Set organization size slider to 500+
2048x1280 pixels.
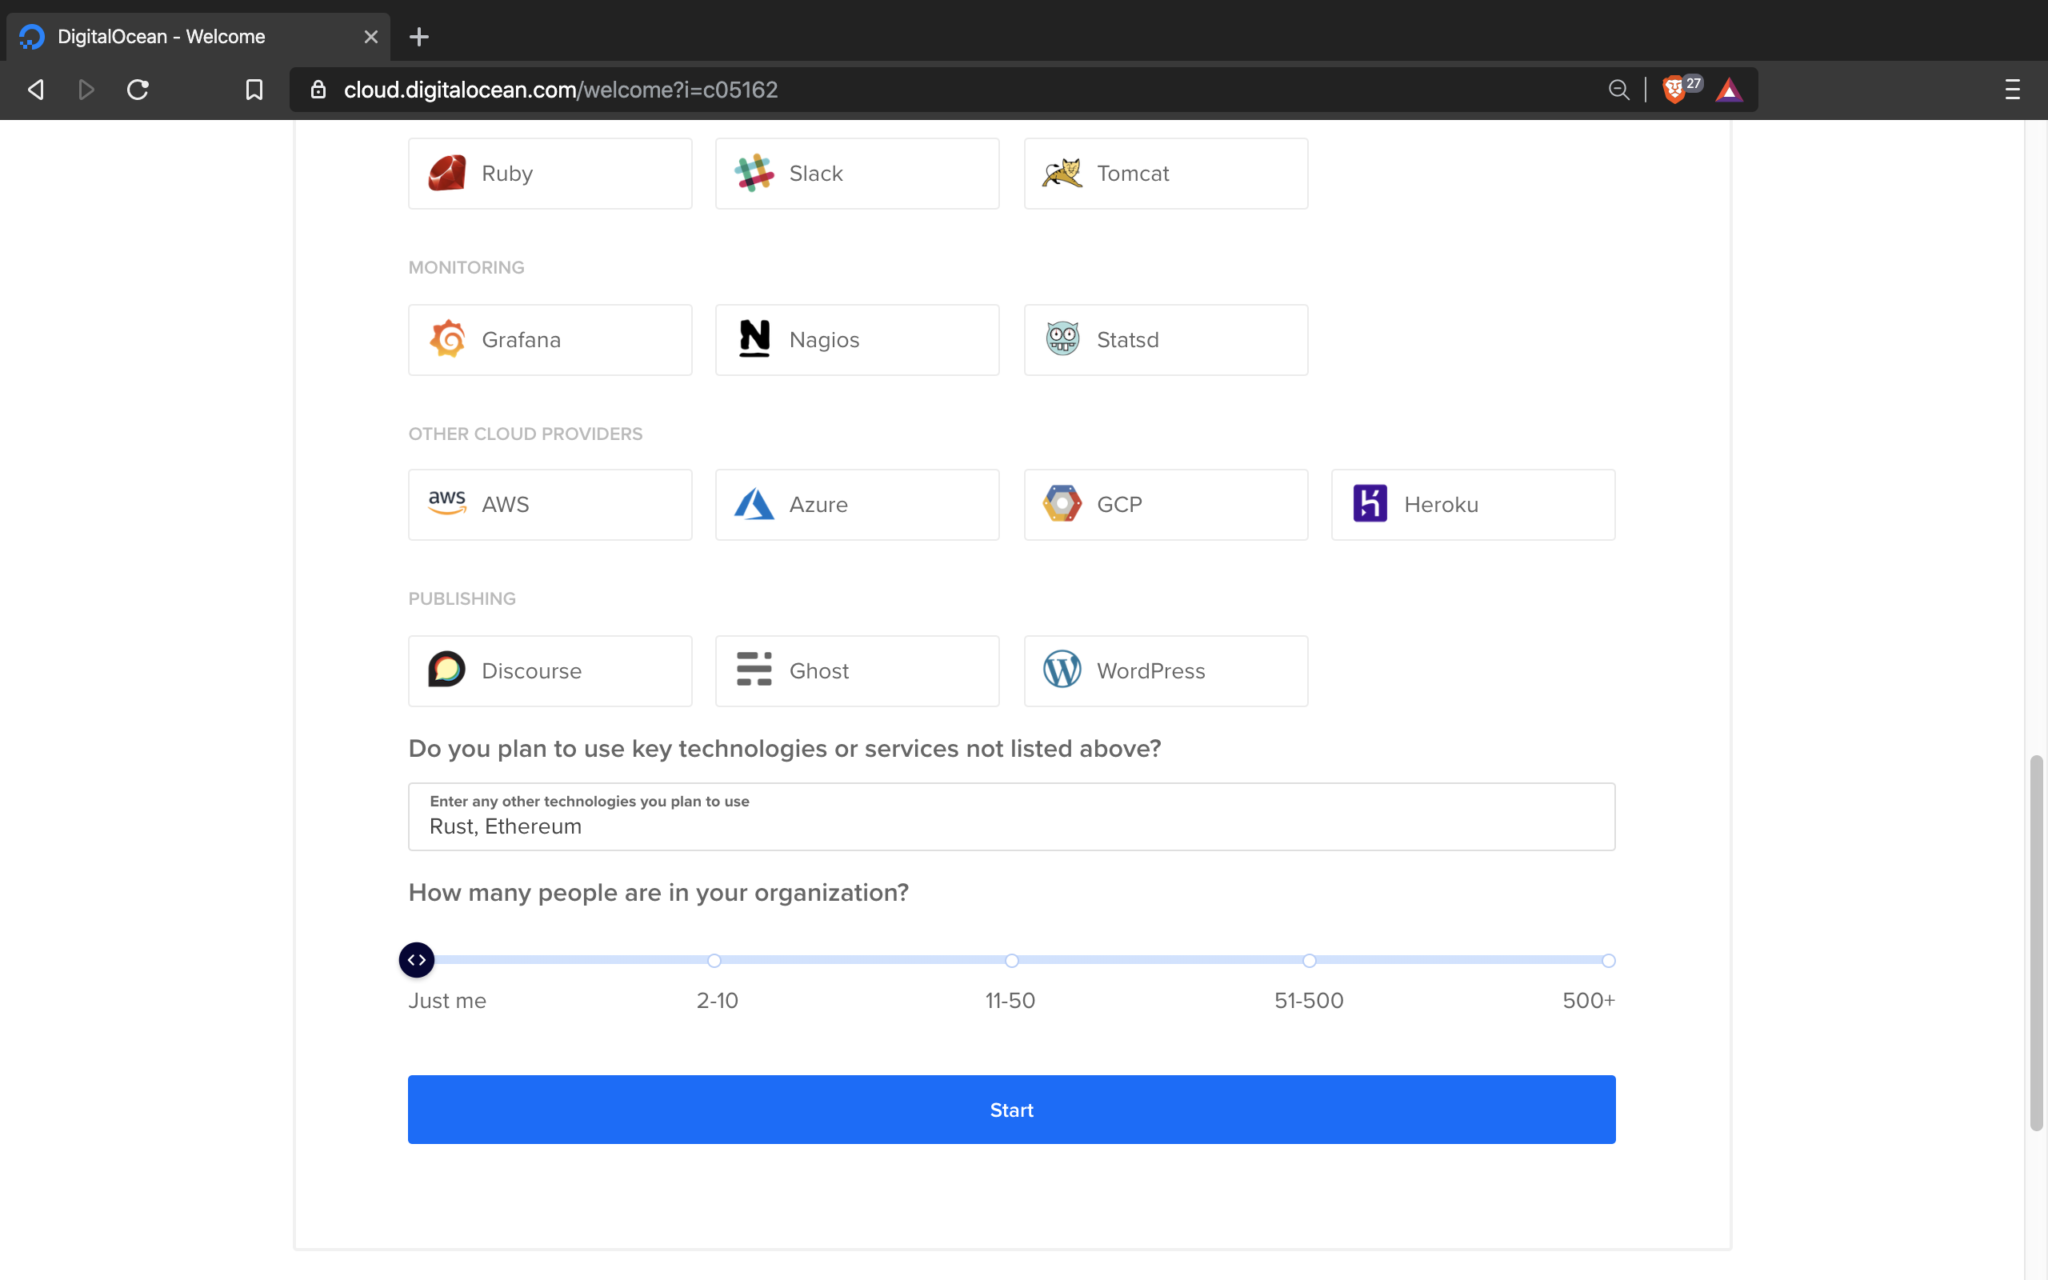click(x=1608, y=961)
